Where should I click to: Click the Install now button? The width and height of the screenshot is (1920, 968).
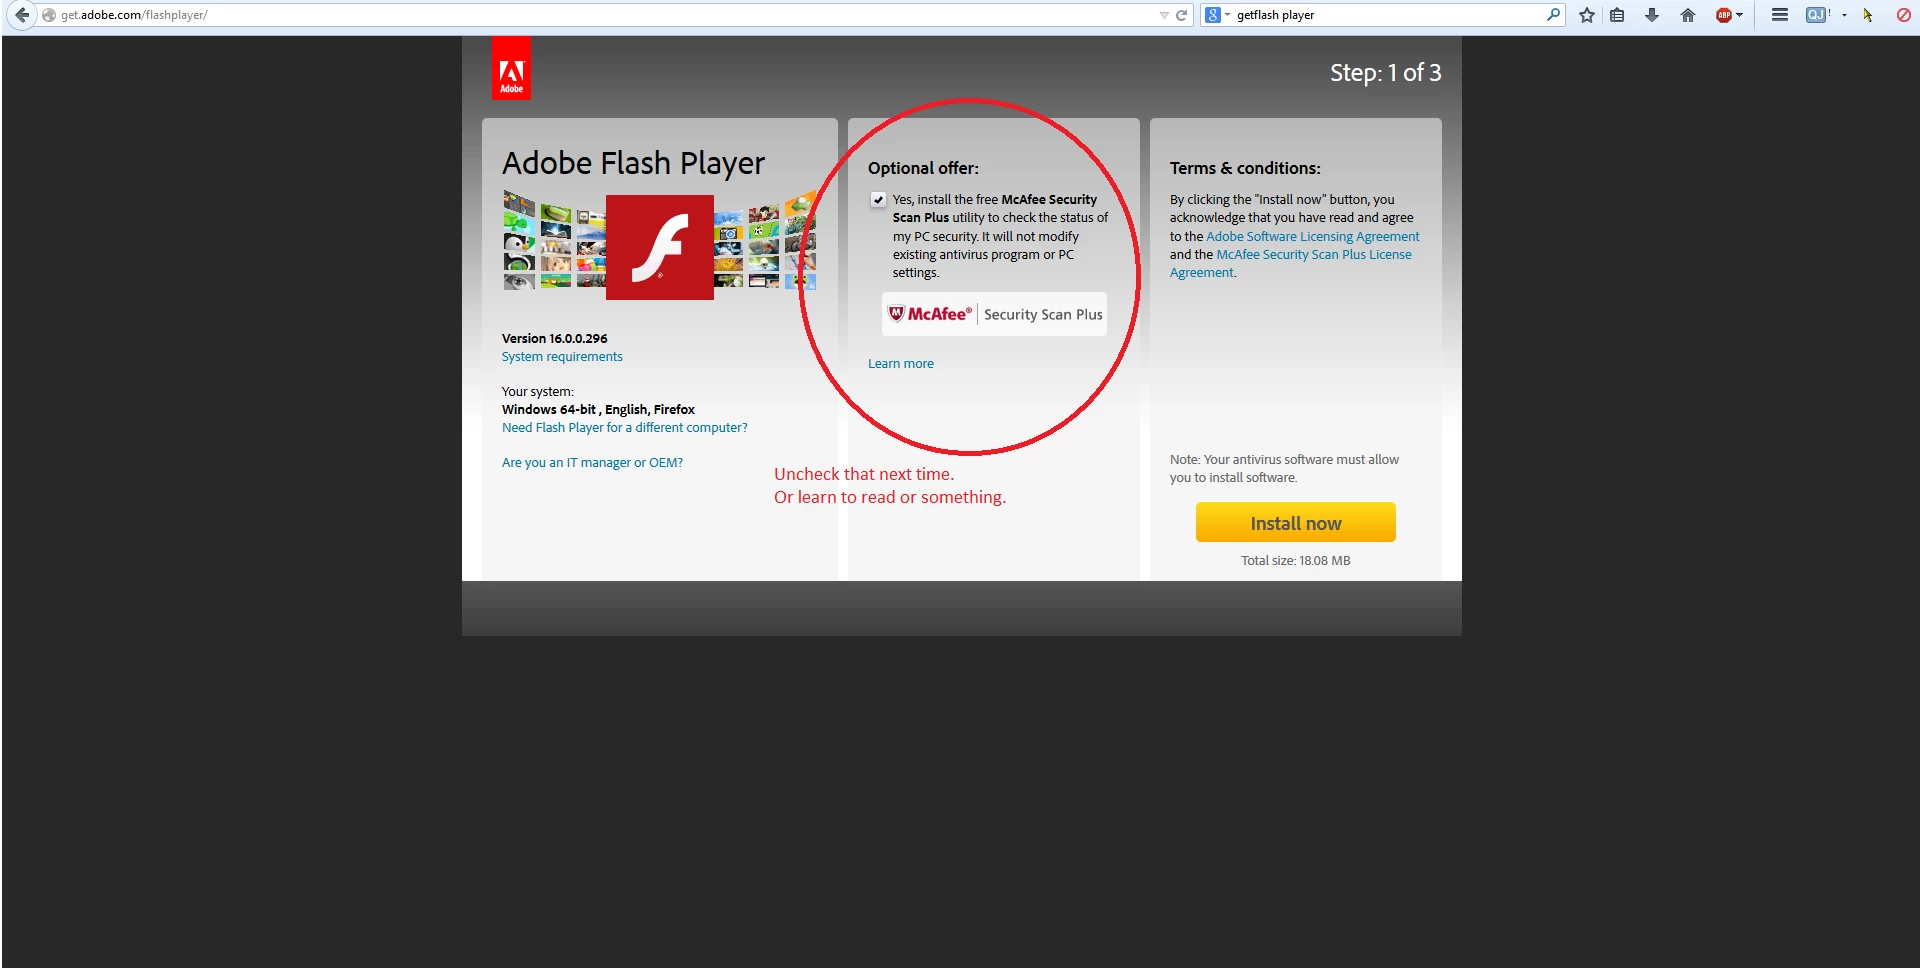pos(1296,522)
